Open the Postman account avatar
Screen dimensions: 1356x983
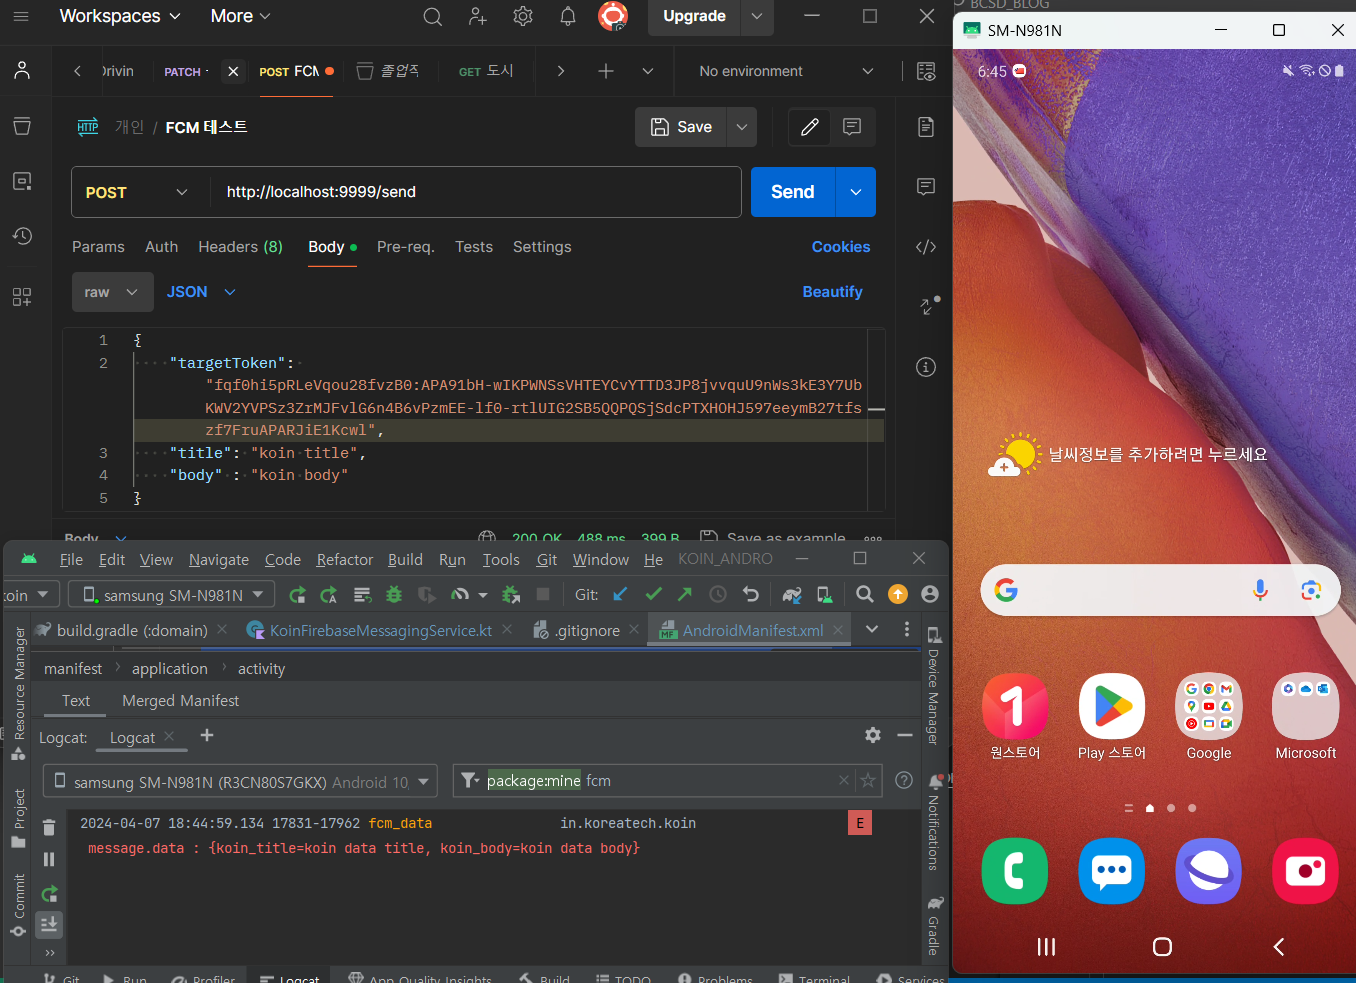[x=613, y=16]
